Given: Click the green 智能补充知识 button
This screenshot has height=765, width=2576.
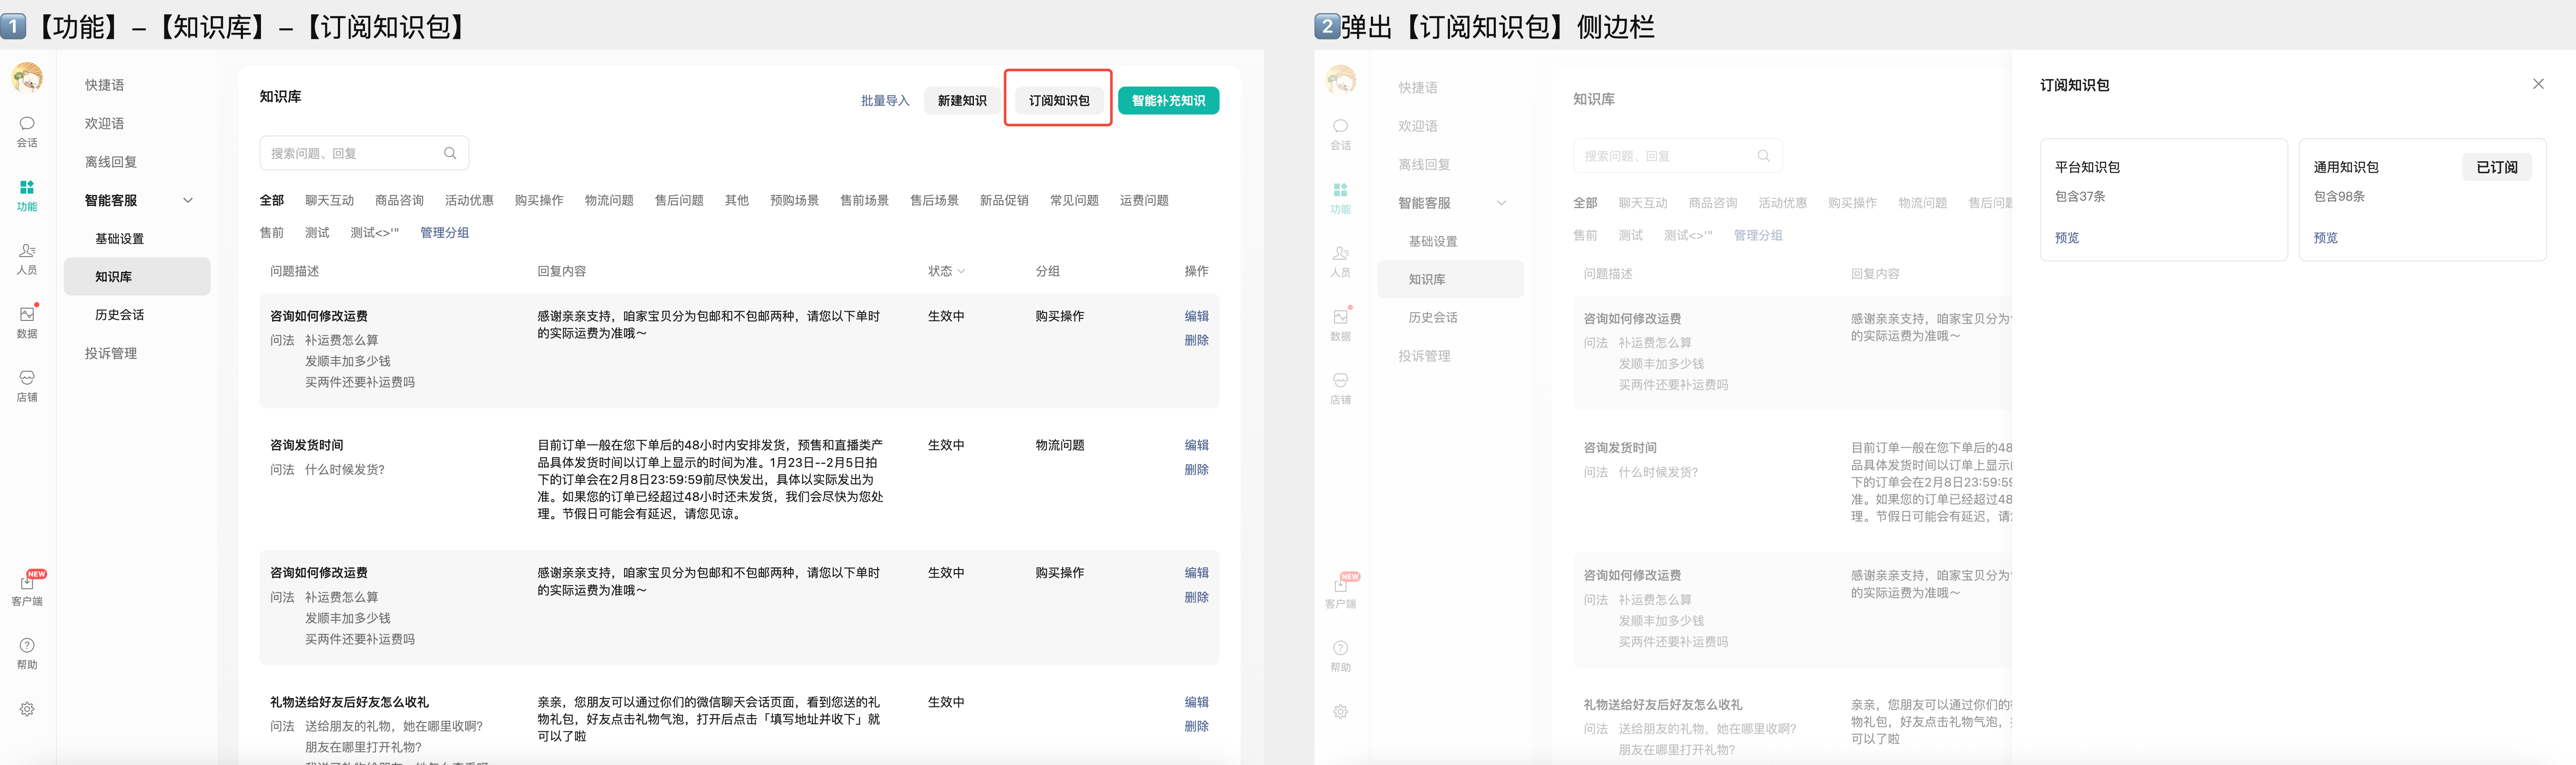Looking at the screenshot, I should (1168, 100).
